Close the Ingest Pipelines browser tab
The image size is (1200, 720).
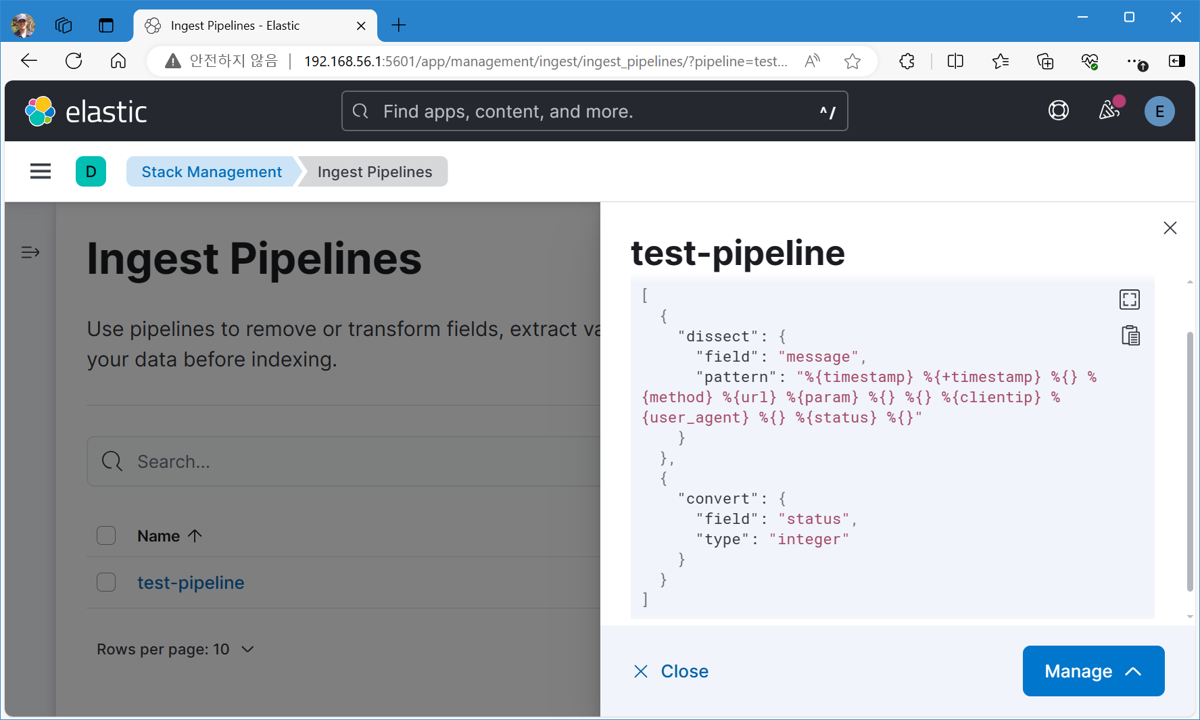(x=361, y=26)
